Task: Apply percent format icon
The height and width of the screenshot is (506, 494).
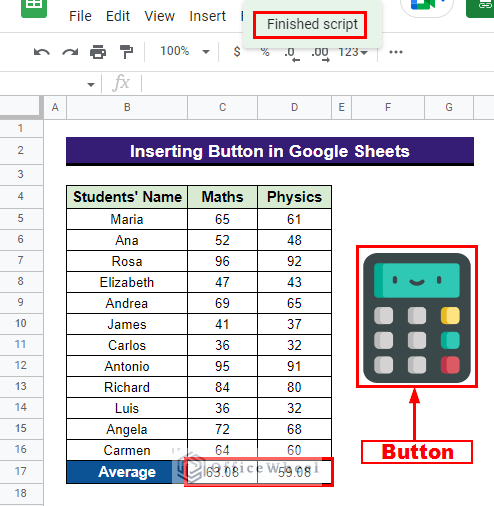Action: (265, 52)
